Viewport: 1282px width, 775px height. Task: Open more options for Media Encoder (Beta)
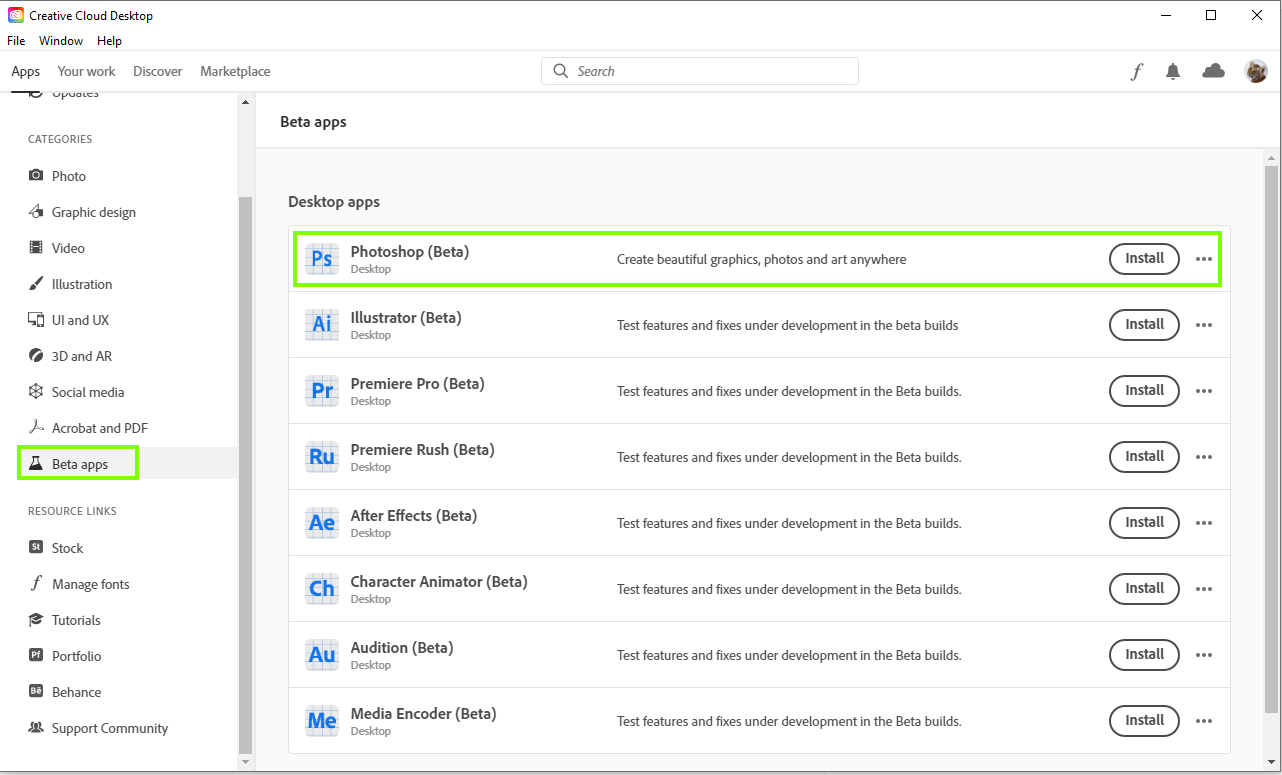1204,721
